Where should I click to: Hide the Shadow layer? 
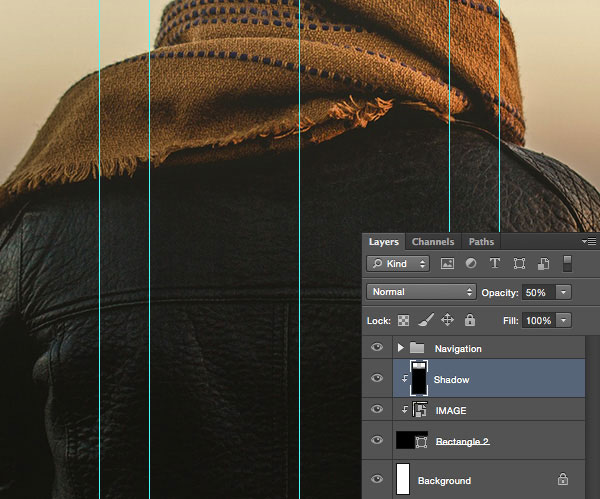click(377, 379)
